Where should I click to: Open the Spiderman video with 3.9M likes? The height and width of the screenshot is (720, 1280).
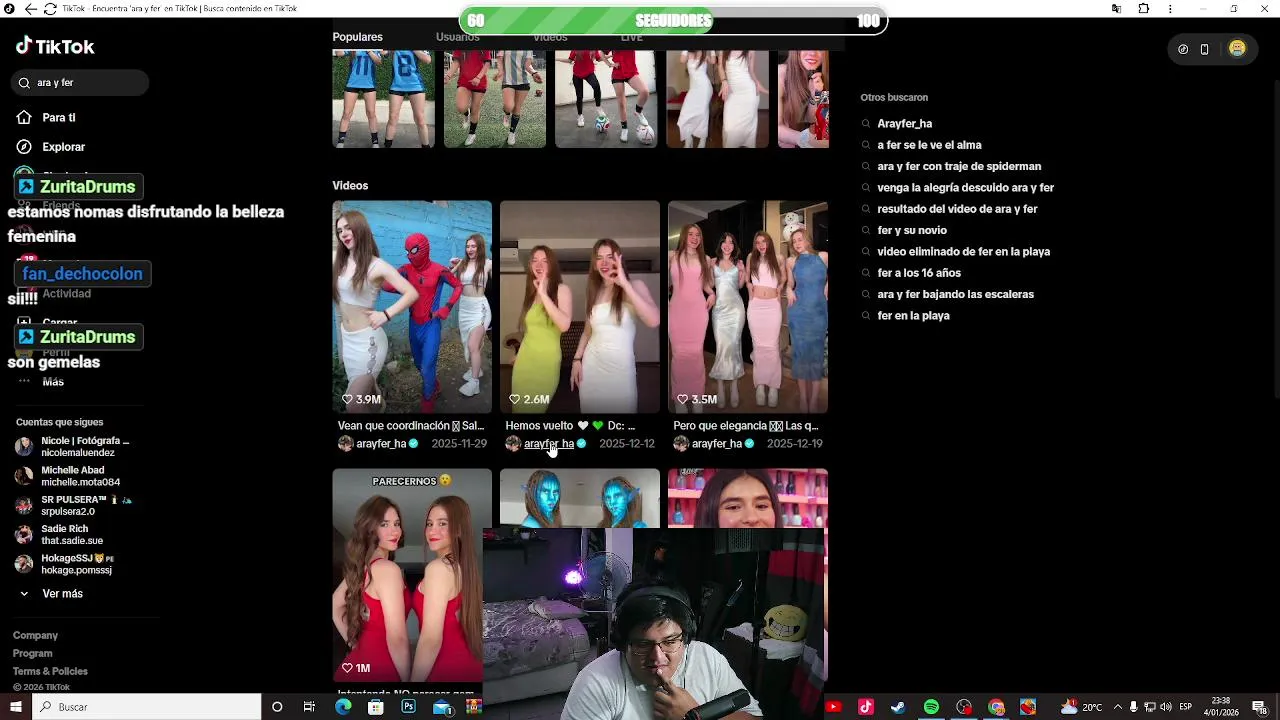click(412, 307)
